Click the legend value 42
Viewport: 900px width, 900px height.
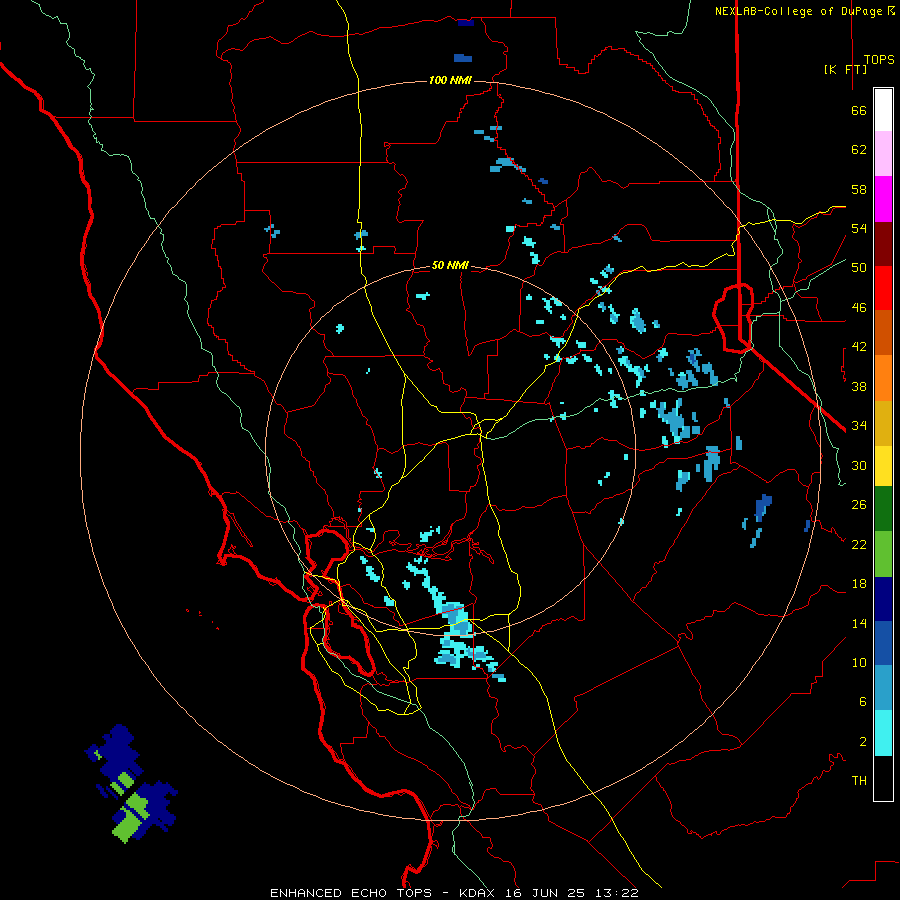(x=859, y=347)
